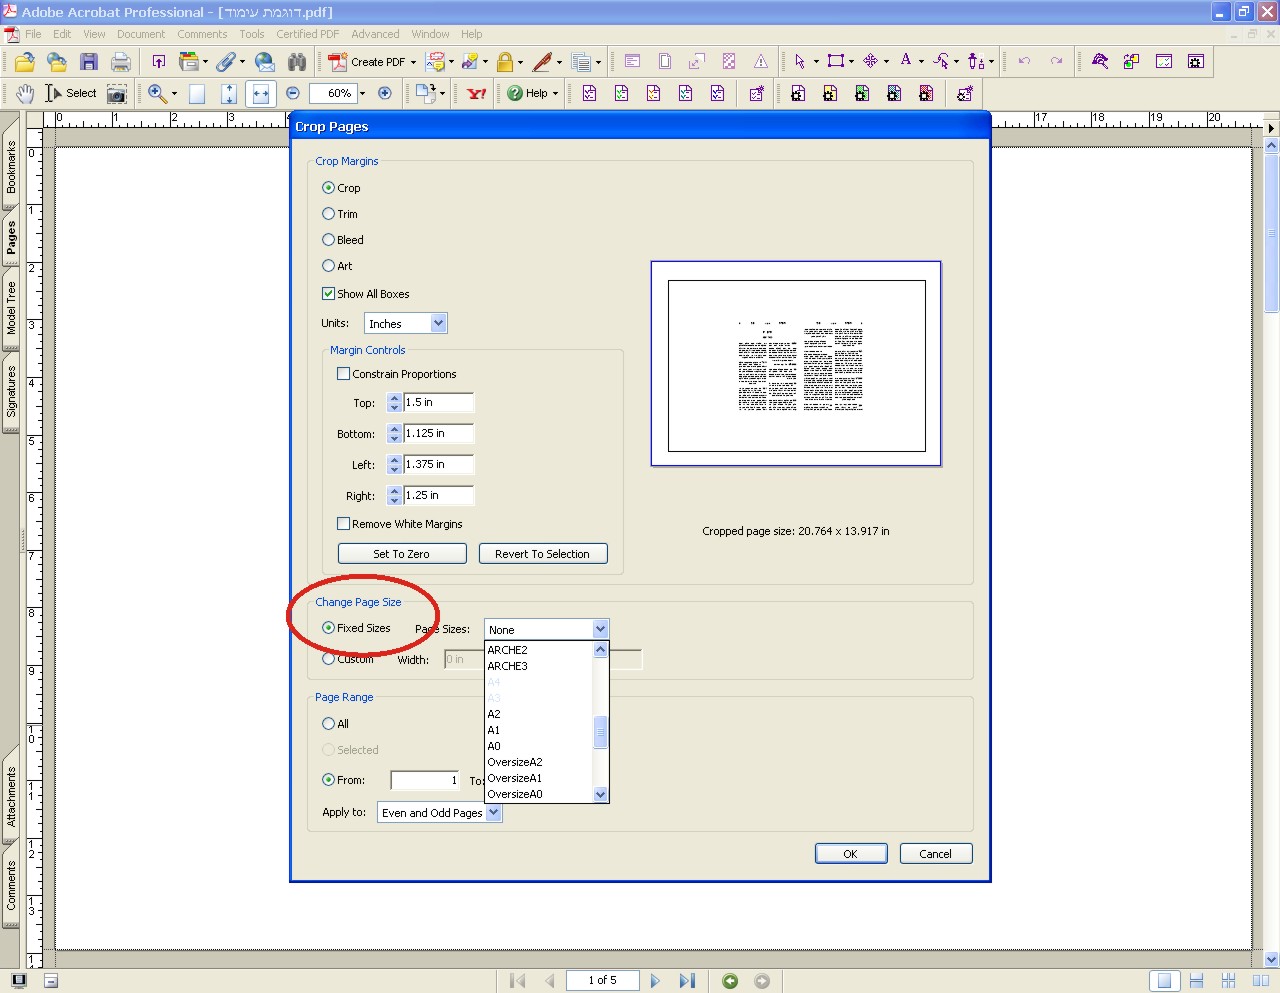Select the Trim radio button
The image size is (1280, 993).
[328, 214]
